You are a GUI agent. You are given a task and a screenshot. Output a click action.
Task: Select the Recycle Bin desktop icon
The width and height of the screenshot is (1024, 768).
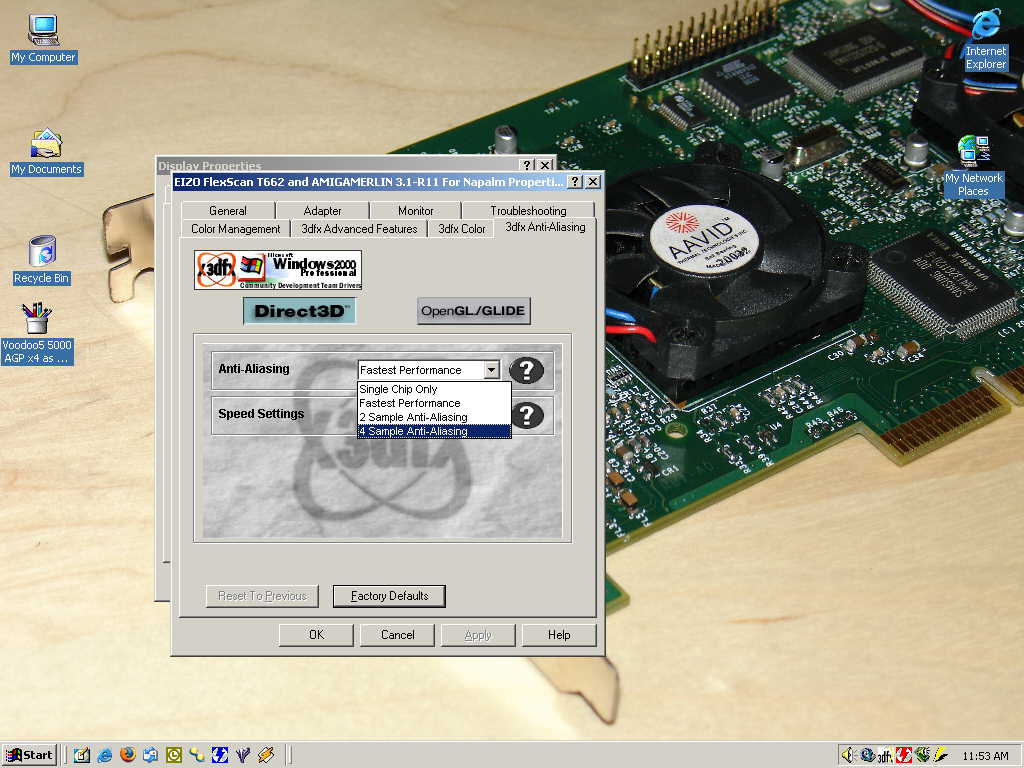click(x=41, y=260)
